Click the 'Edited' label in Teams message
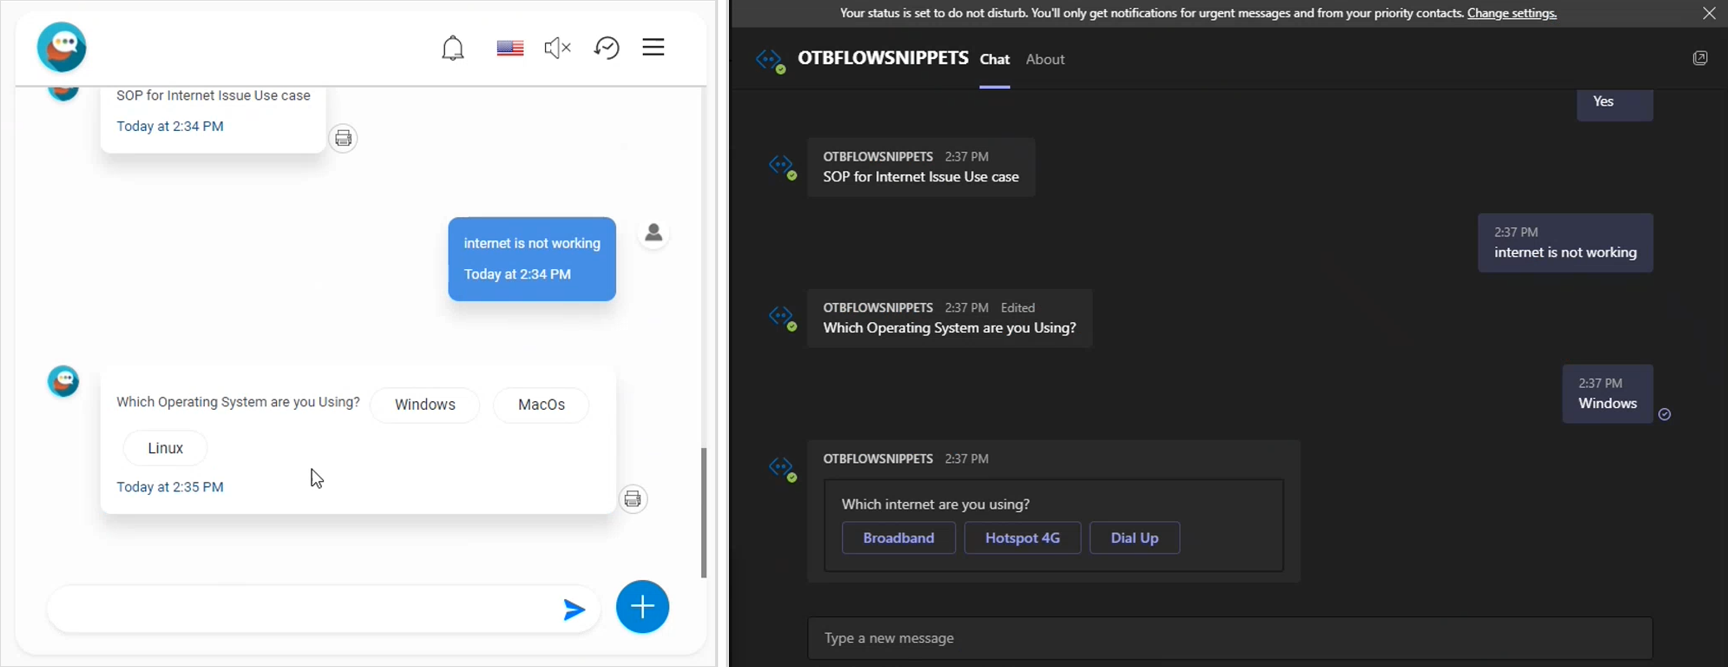The image size is (1728, 667). (1018, 308)
